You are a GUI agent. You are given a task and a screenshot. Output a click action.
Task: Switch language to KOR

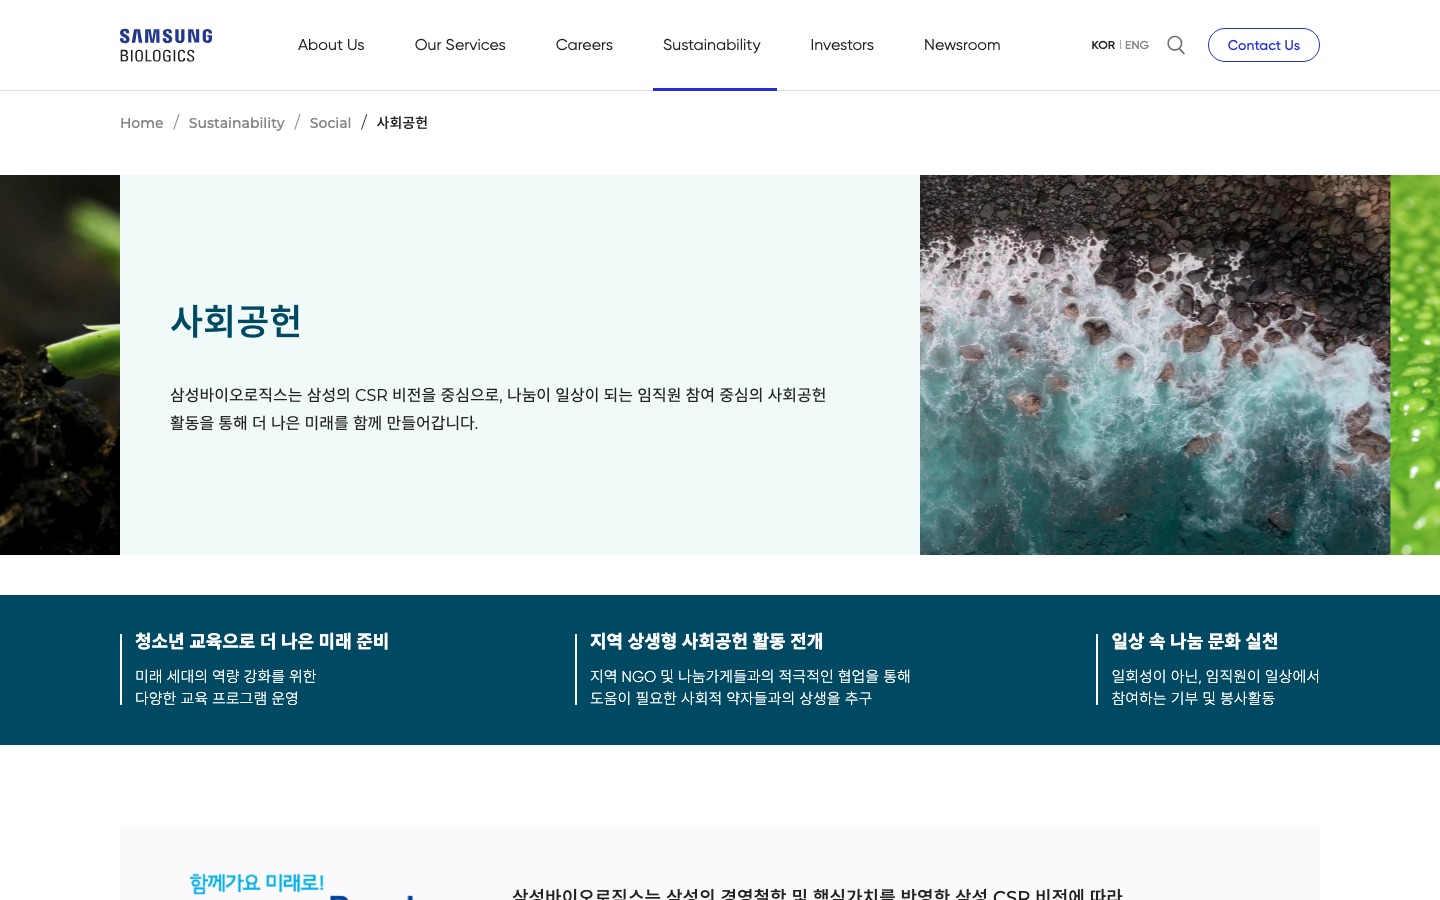click(x=1103, y=45)
